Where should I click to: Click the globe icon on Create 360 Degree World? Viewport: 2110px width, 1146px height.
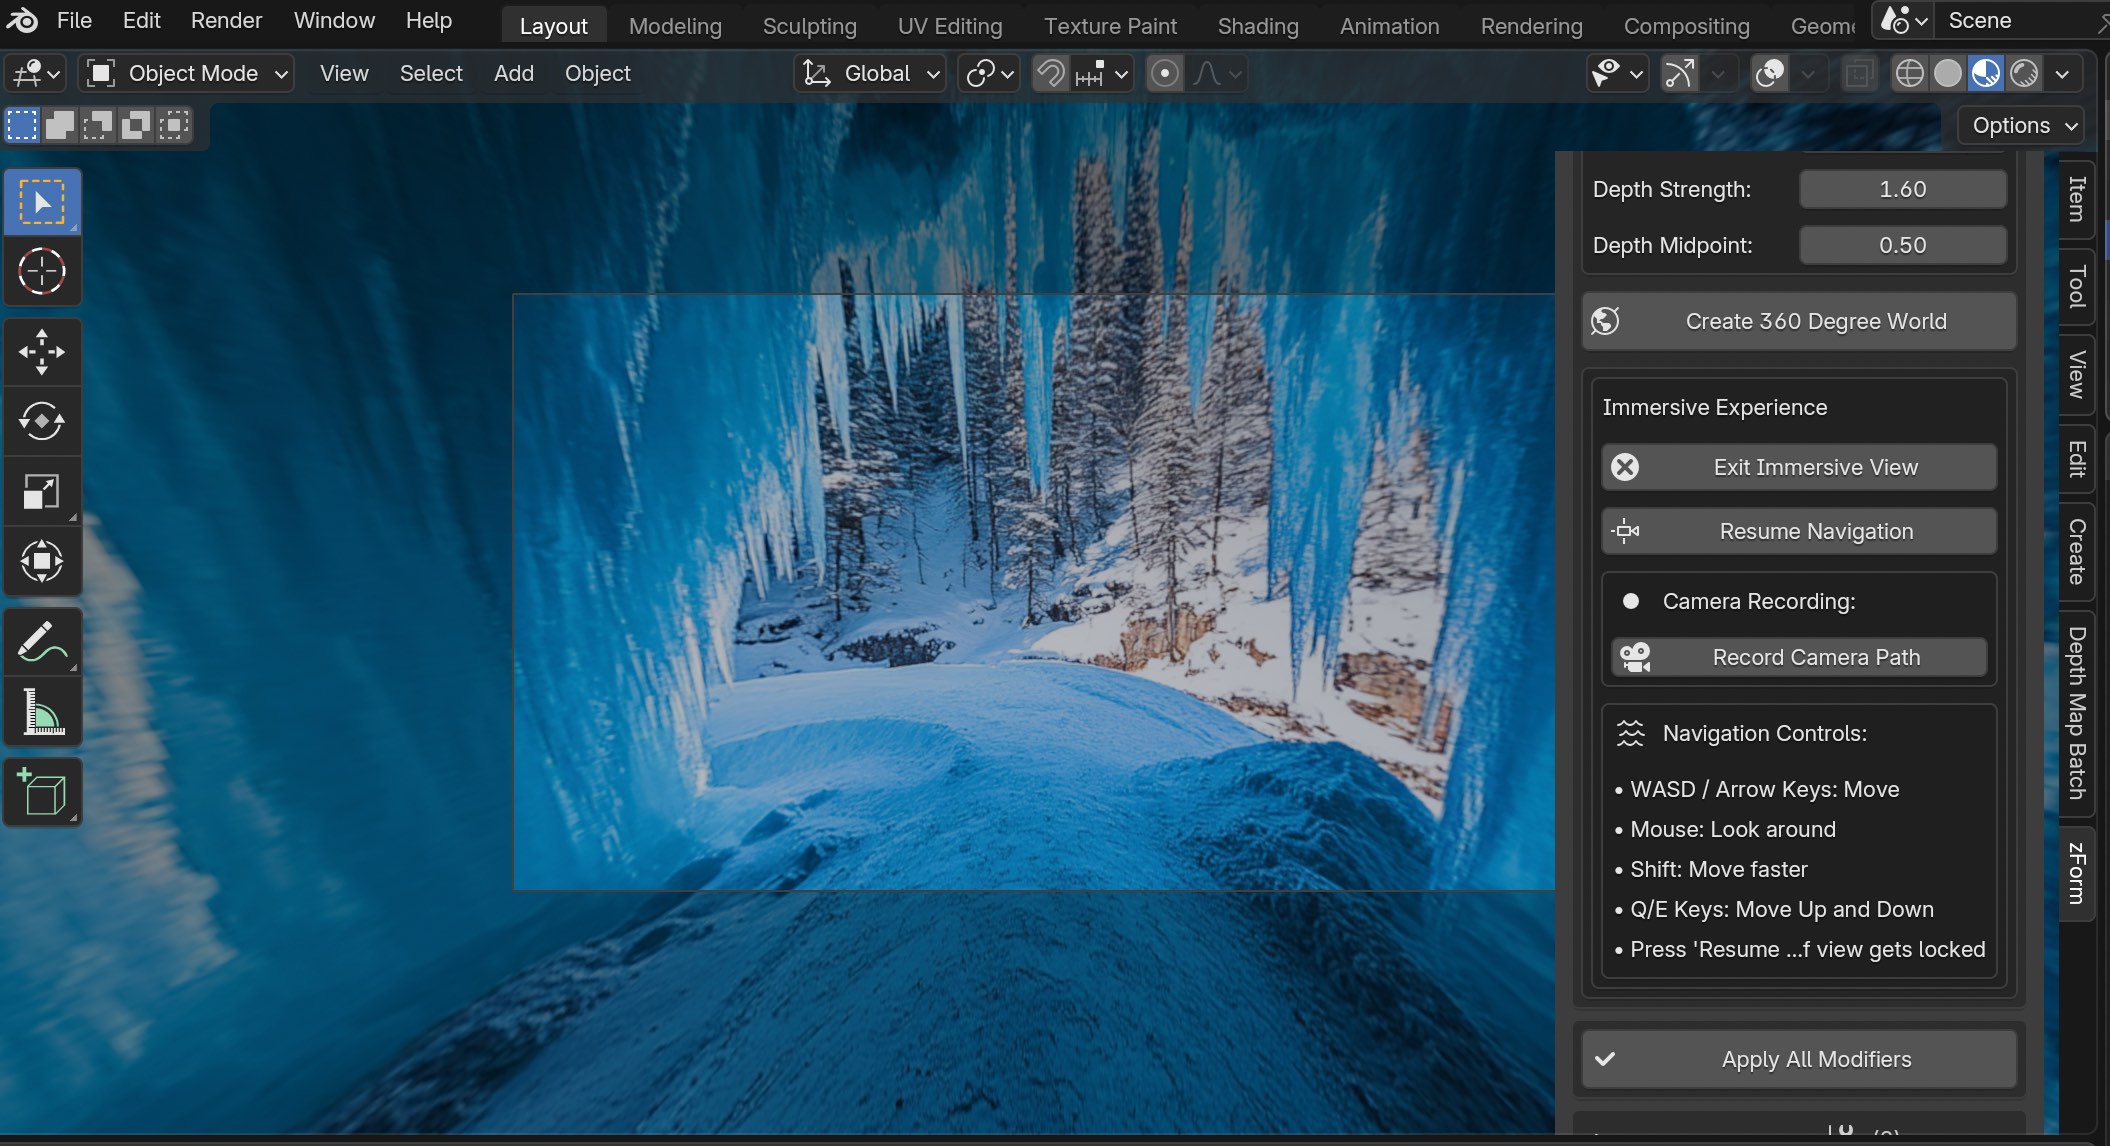click(1605, 321)
